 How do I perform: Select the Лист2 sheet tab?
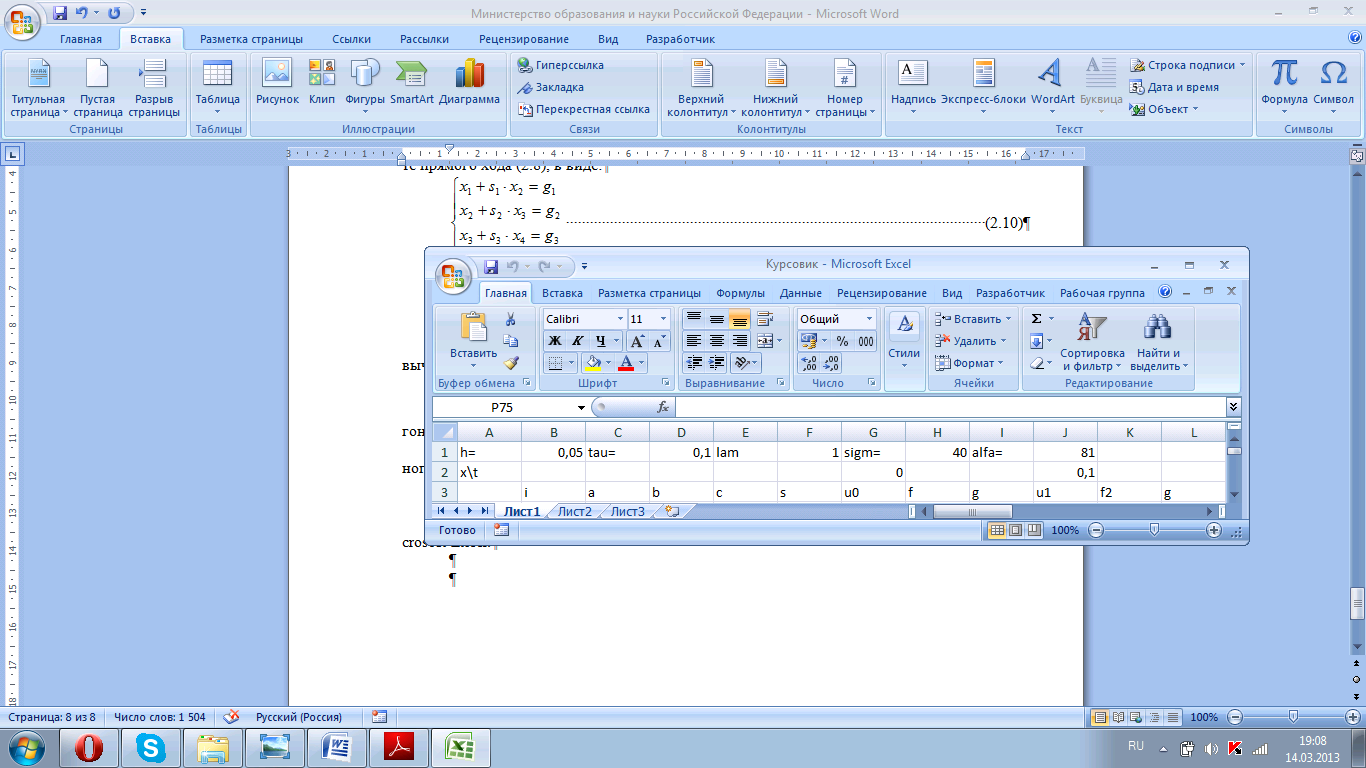tap(574, 511)
